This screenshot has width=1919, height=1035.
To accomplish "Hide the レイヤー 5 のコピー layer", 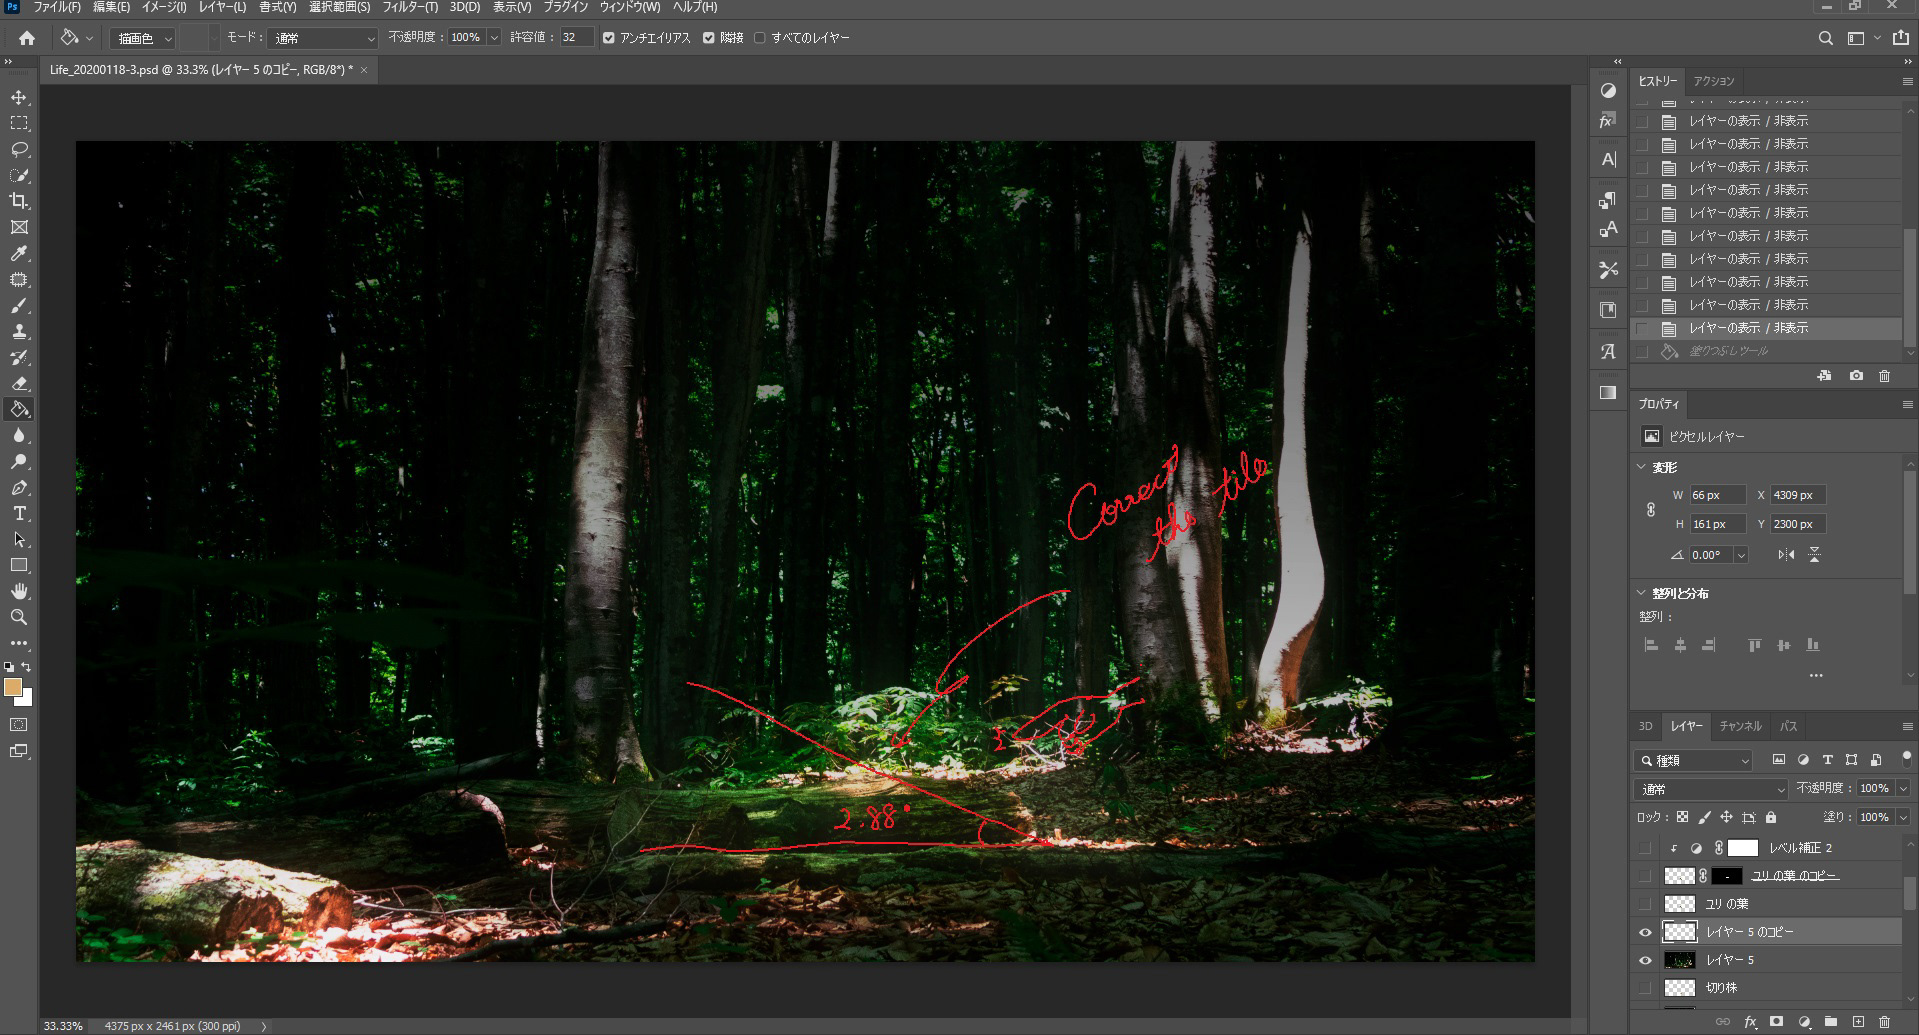I will (1645, 932).
